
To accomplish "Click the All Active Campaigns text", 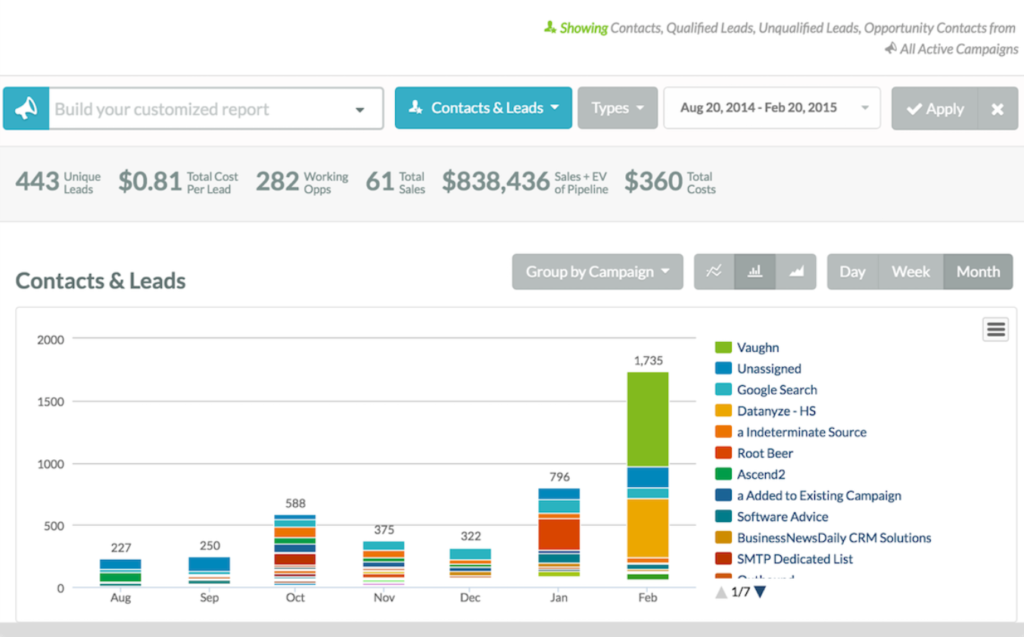I will click(x=958, y=49).
